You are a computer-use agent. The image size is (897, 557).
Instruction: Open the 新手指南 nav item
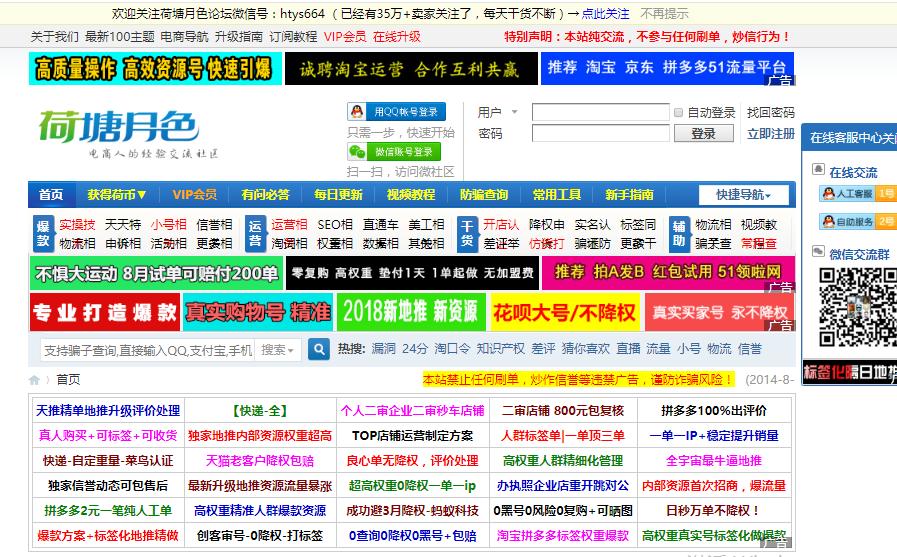629,195
